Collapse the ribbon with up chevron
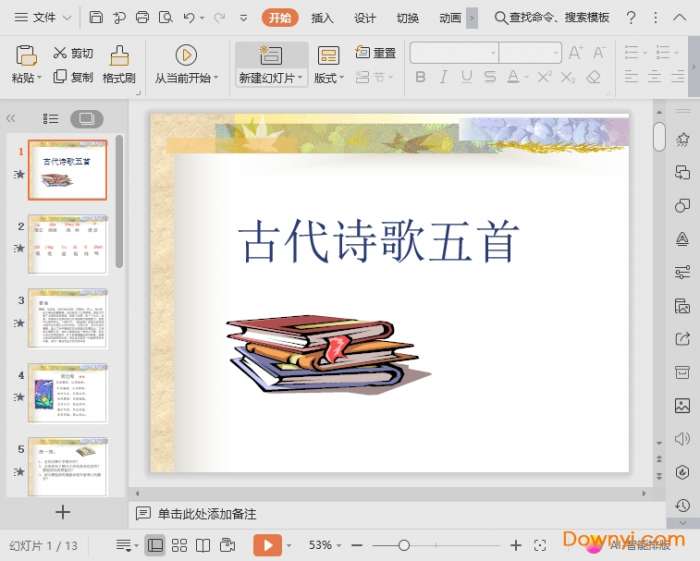700x561 pixels. point(679,17)
